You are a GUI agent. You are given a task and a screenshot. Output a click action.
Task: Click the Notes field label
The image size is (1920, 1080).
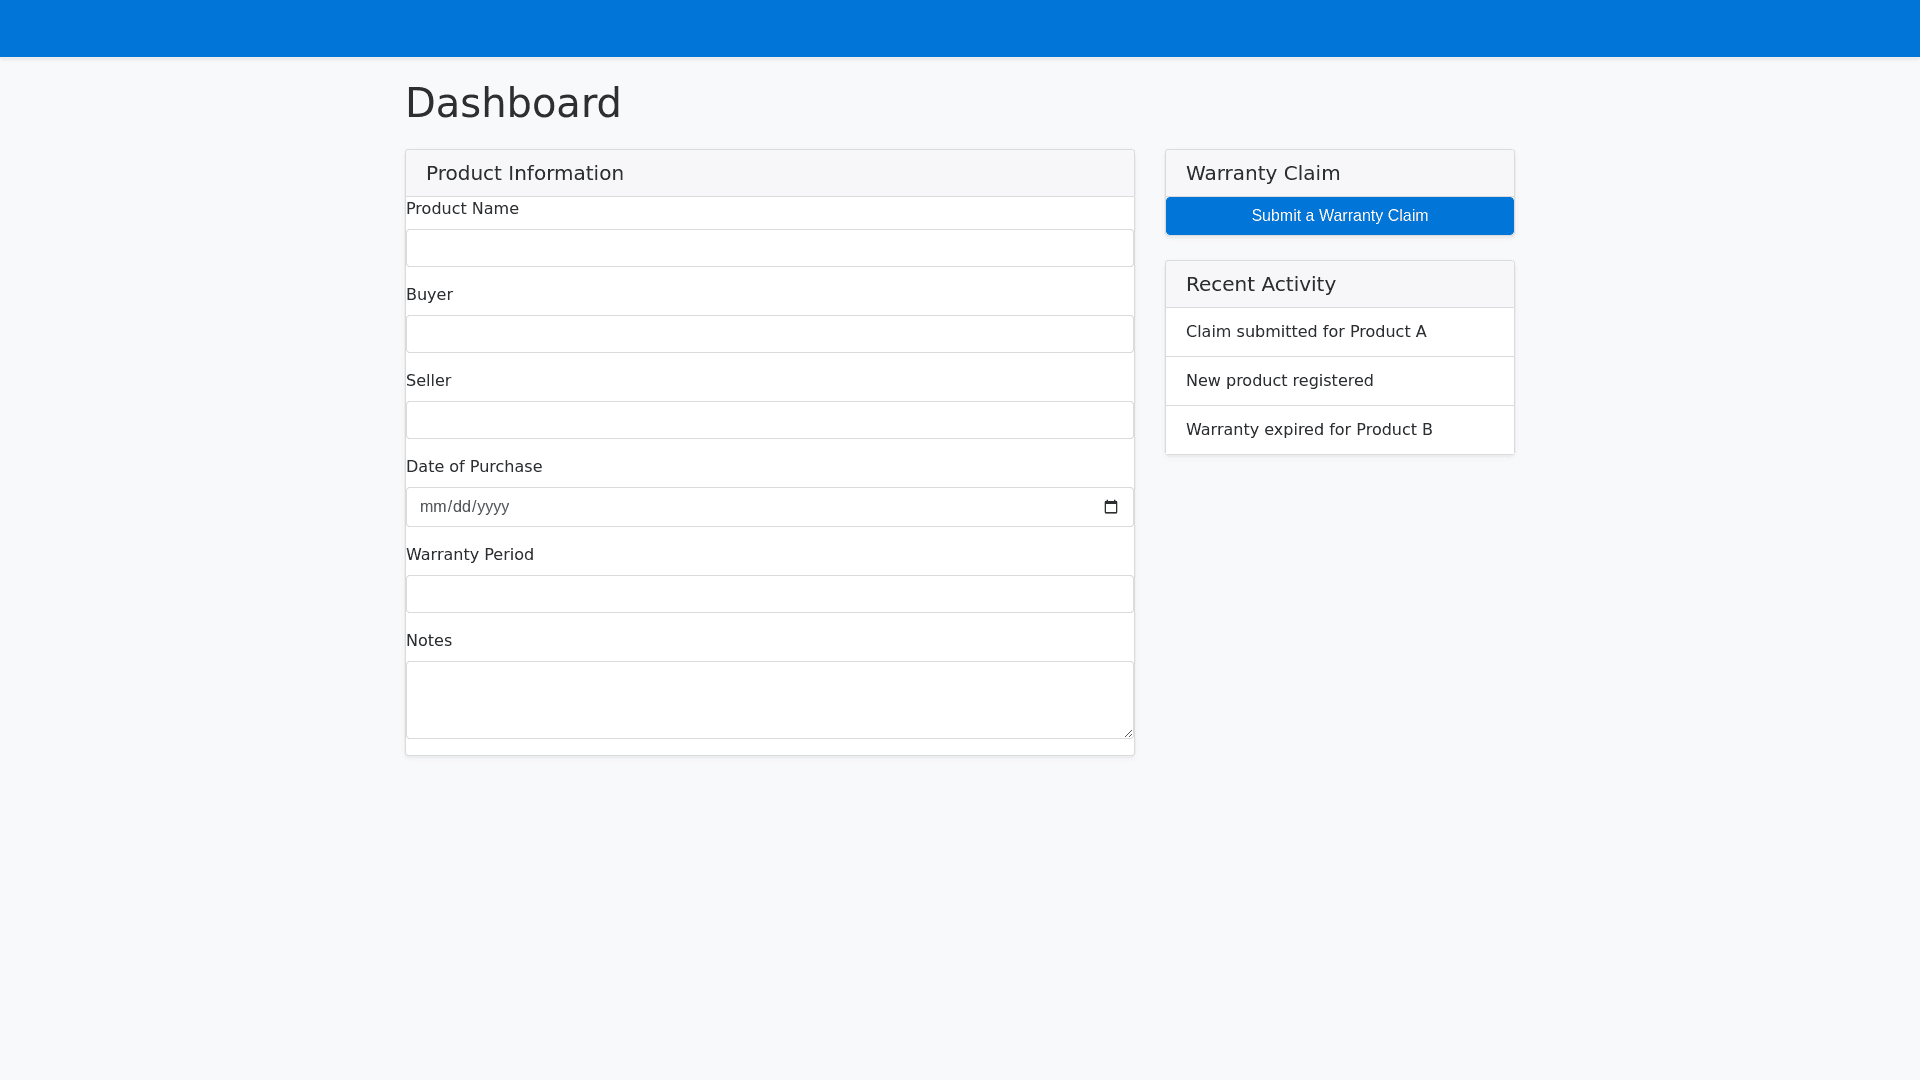pos(429,641)
